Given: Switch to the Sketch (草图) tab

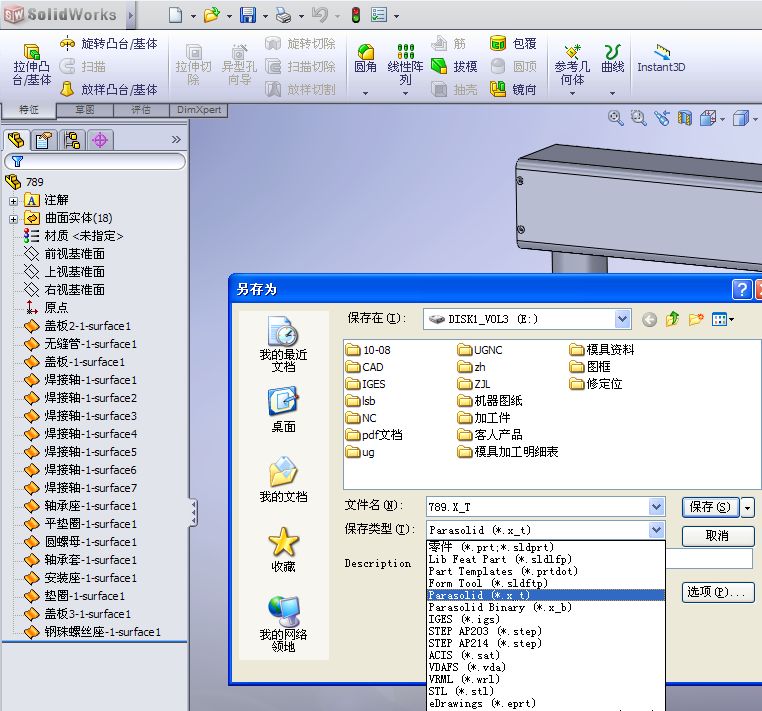Looking at the screenshot, I should pyautogui.click(x=85, y=110).
